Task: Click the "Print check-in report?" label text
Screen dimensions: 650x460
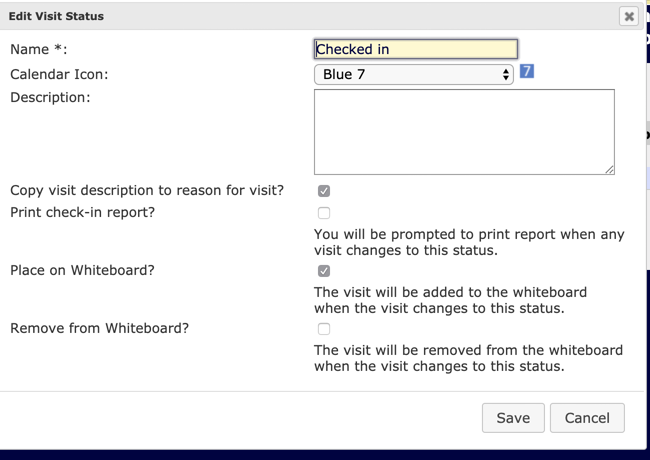Action: pyautogui.click(x=82, y=212)
